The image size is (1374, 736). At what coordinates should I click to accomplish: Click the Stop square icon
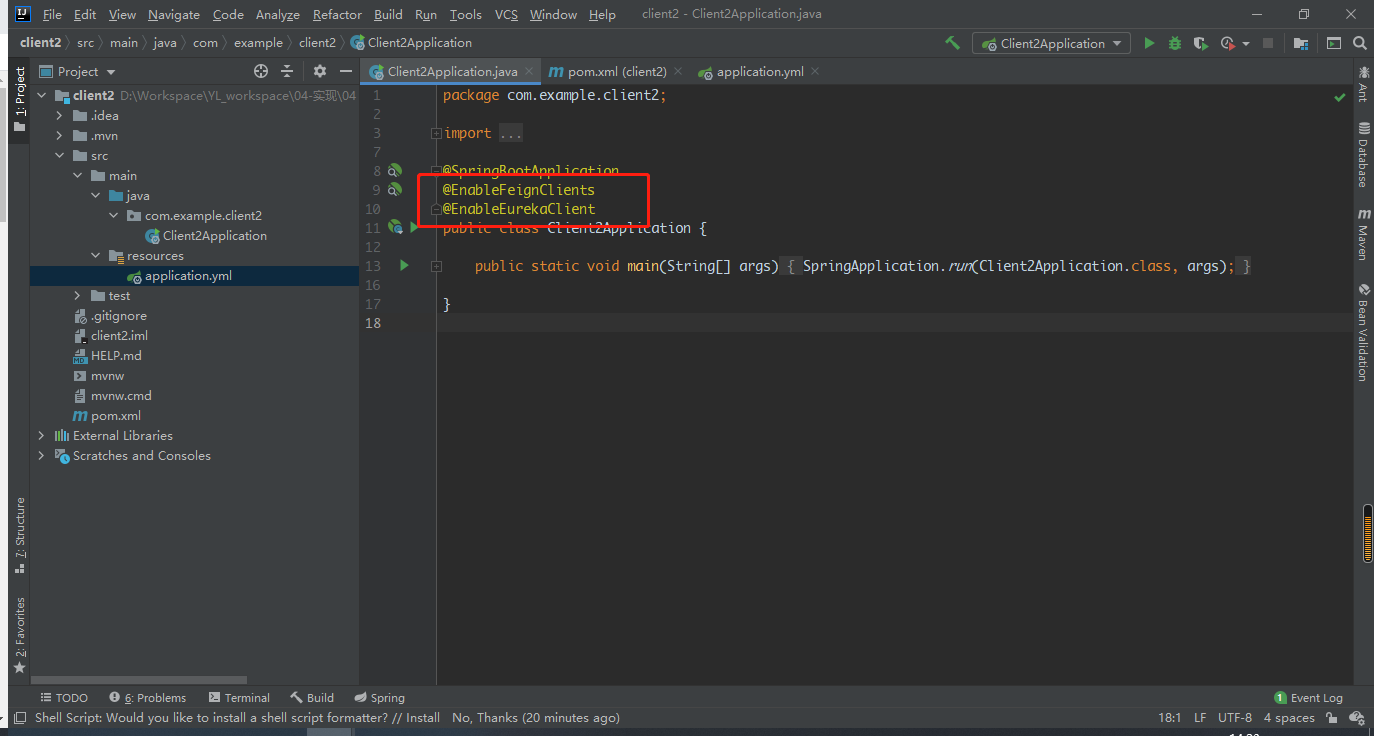click(1268, 43)
